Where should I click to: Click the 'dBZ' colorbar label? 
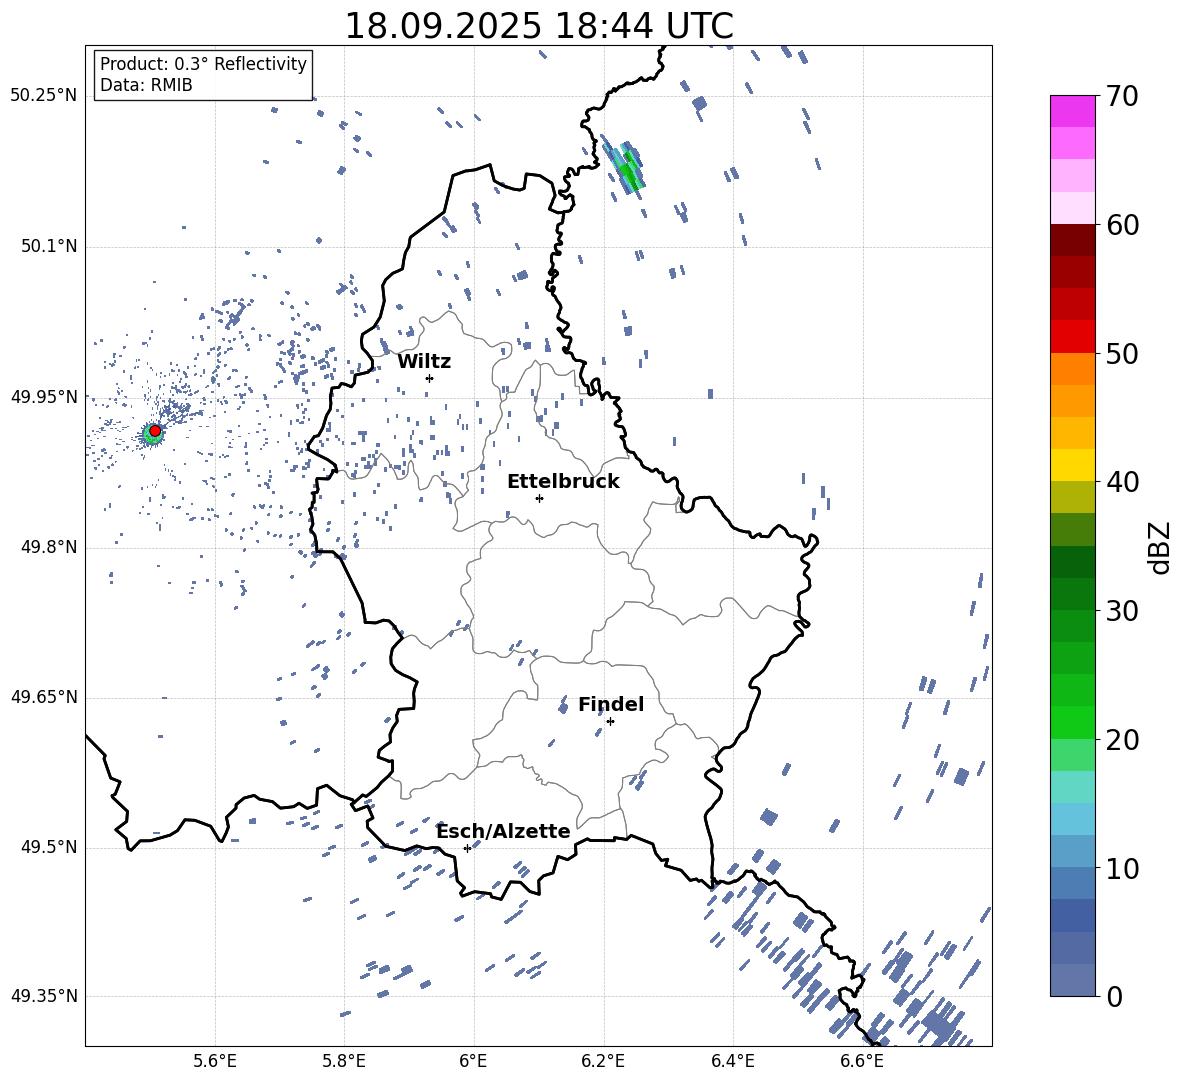(x=1159, y=547)
